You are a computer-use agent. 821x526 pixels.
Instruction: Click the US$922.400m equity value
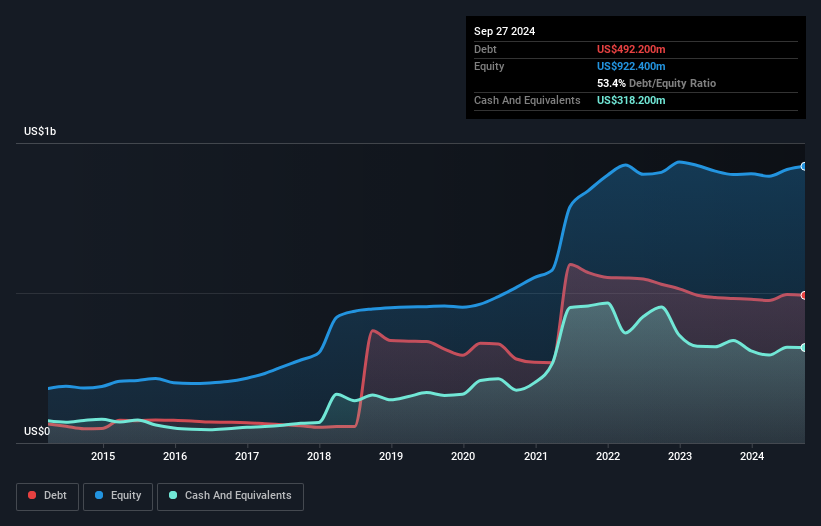coord(631,66)
